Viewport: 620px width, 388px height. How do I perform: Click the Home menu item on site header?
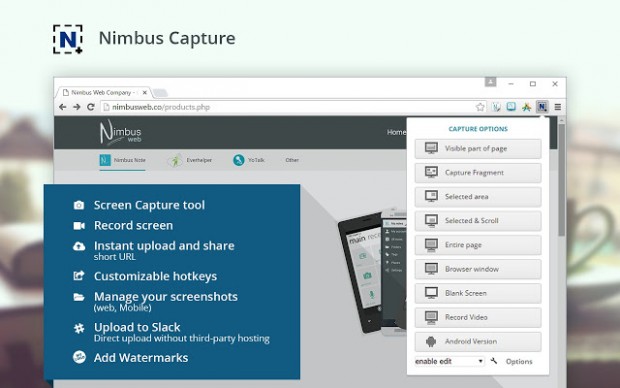[x=396, y=132]
